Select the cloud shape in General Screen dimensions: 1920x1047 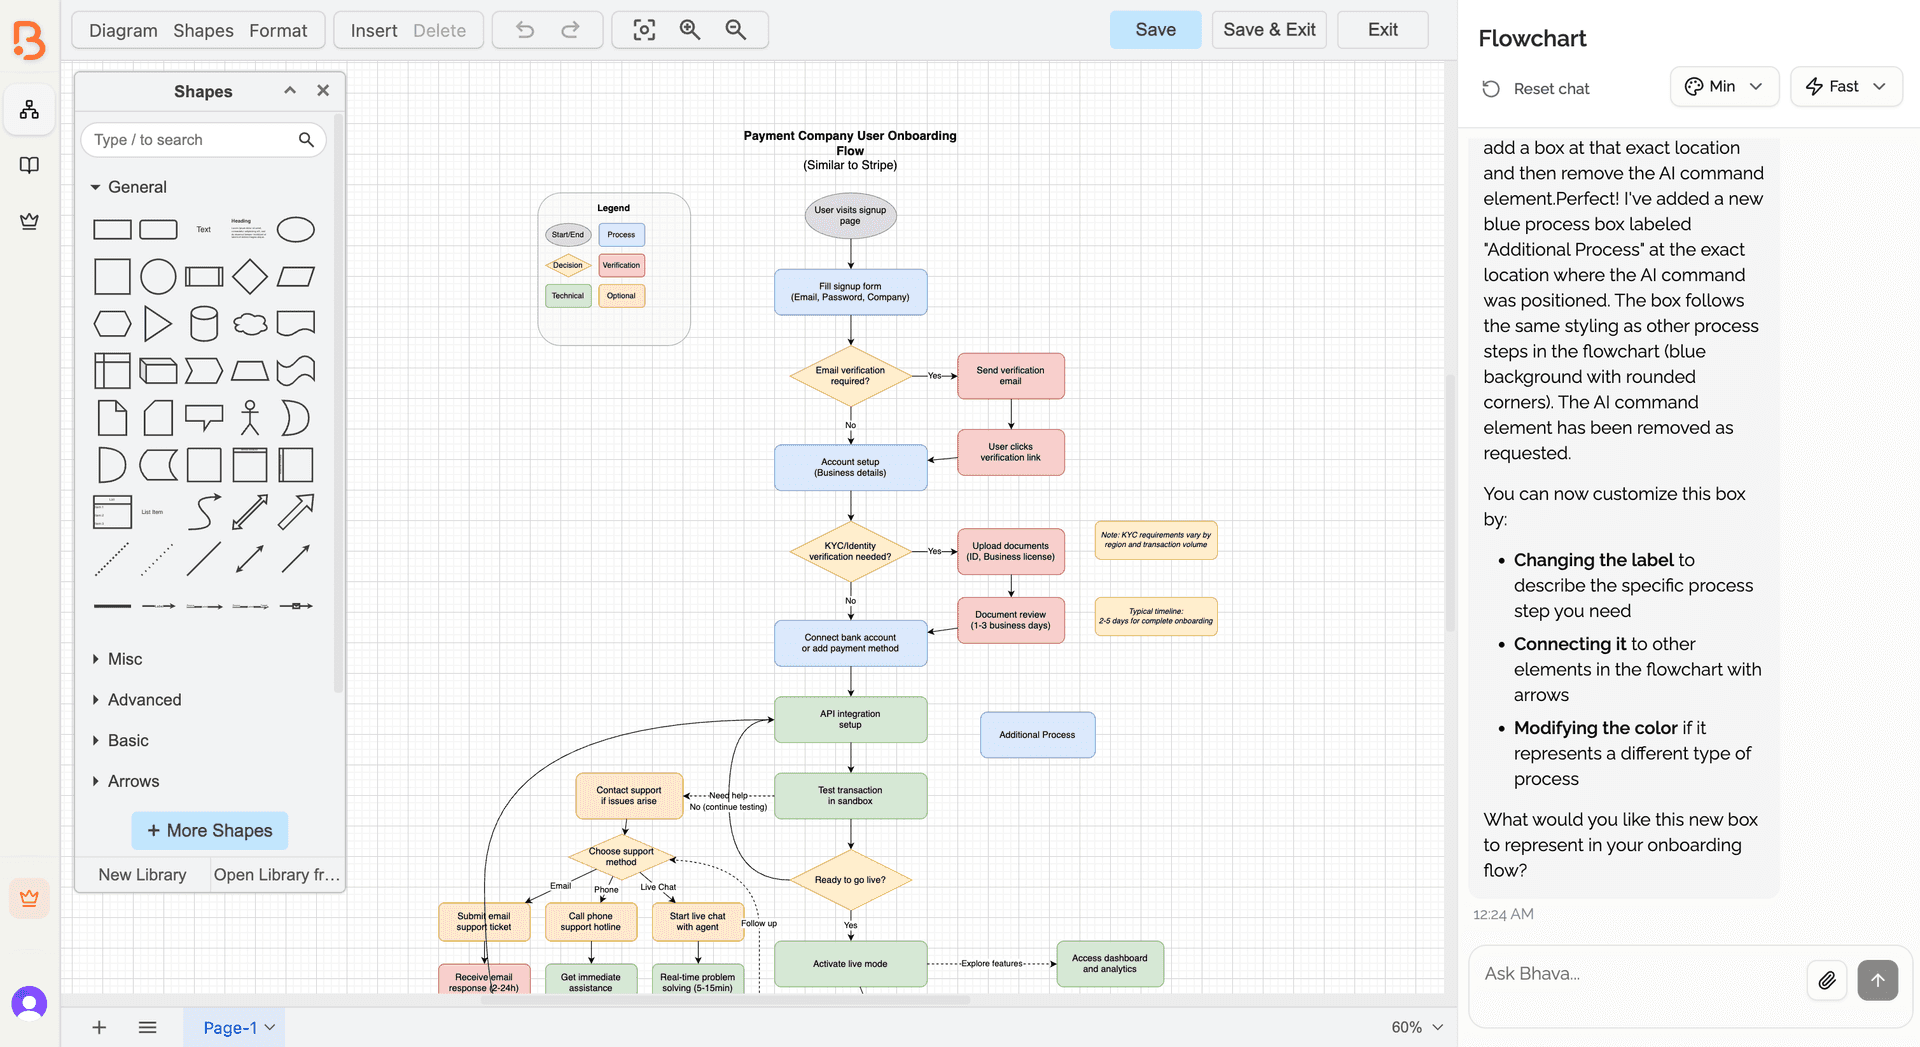click(250, 324)
